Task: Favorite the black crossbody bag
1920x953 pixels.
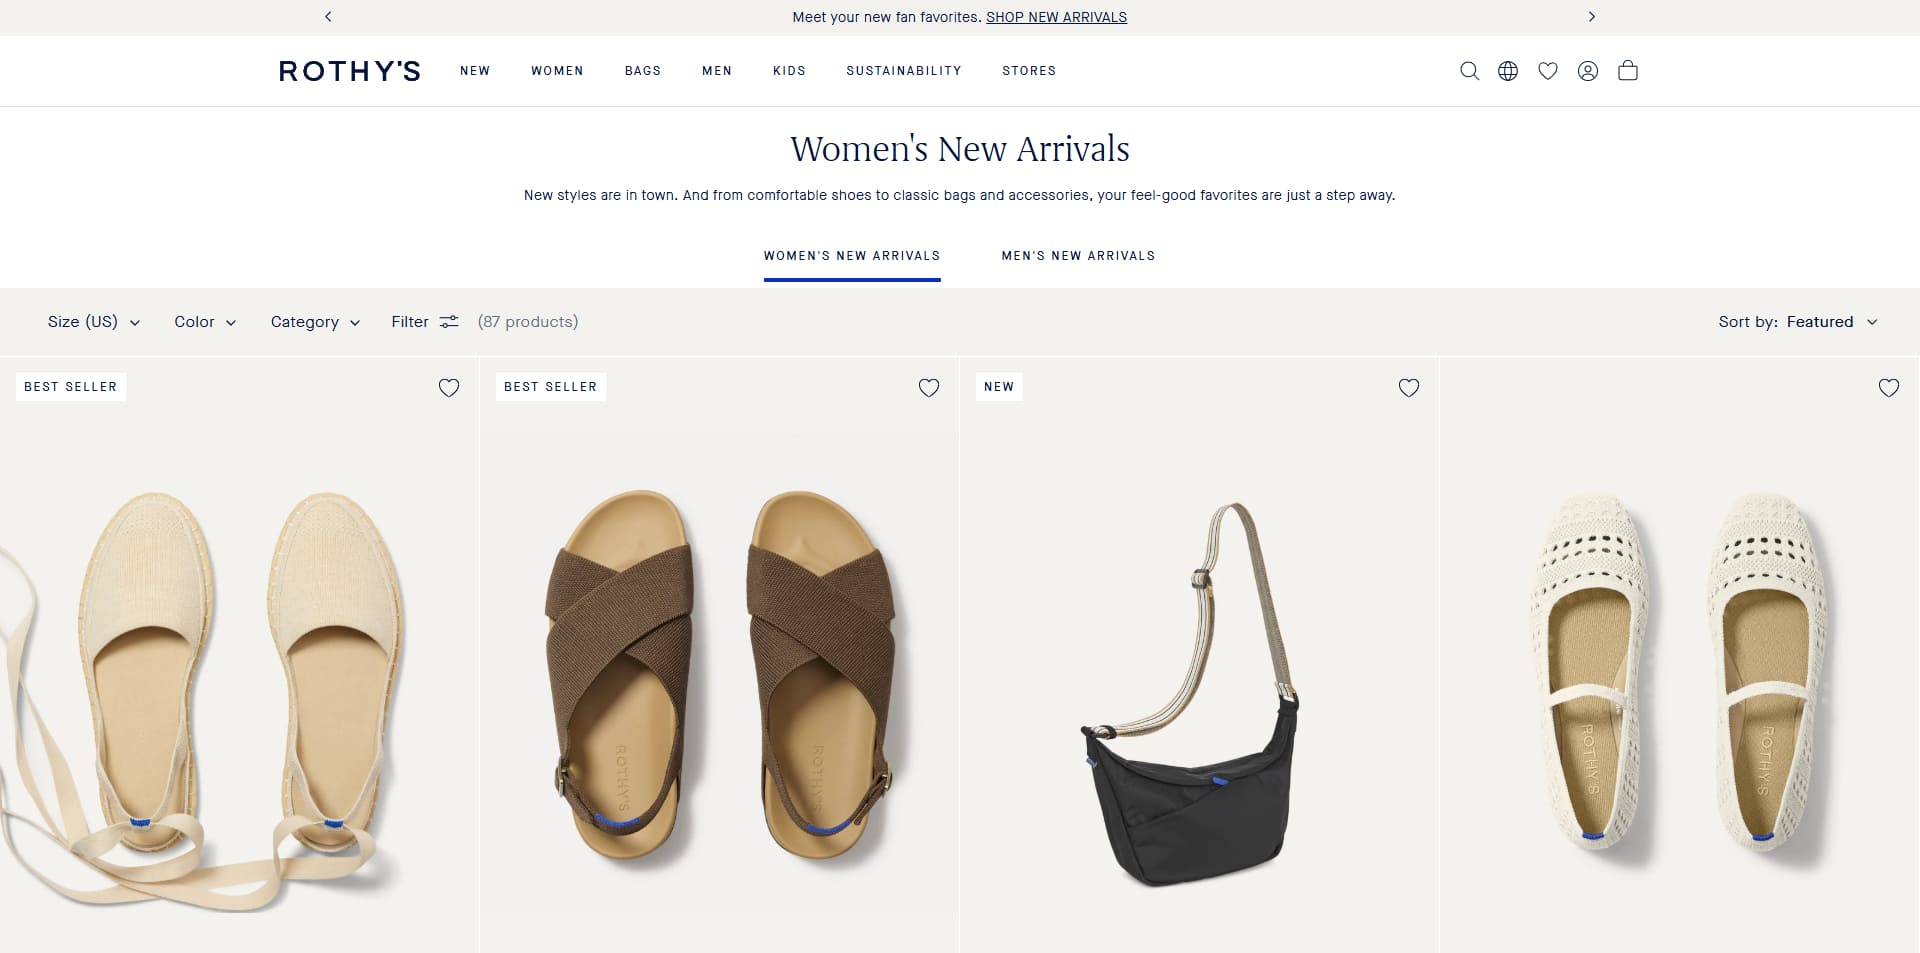Action: [1409, 388]
